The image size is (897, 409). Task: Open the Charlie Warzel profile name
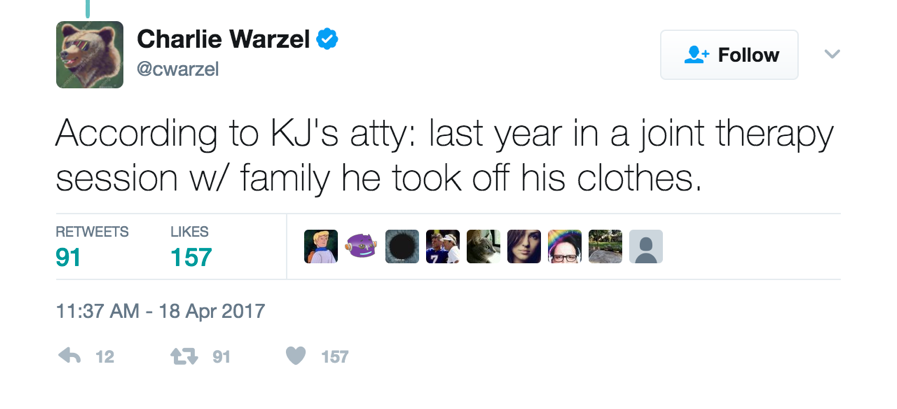(223, 39)
